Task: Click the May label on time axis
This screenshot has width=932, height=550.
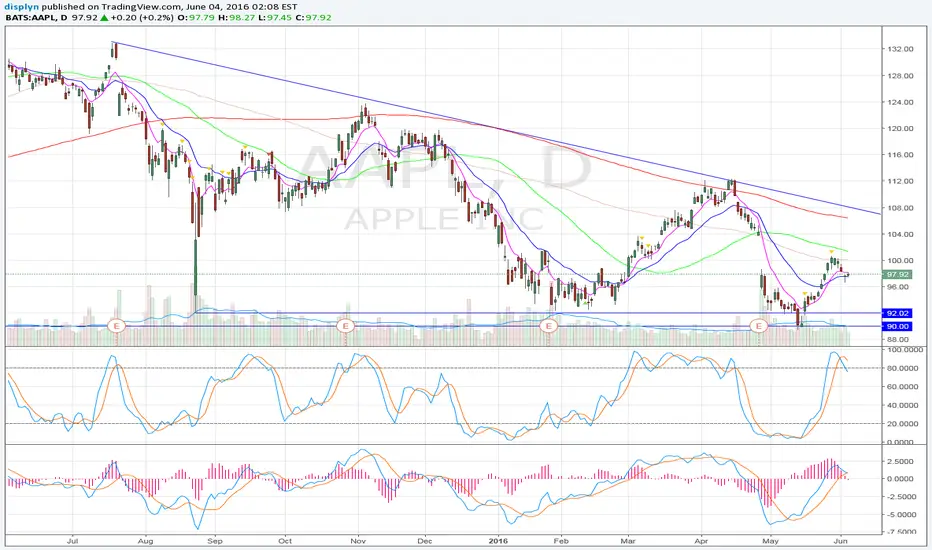Action: (770, 541)
